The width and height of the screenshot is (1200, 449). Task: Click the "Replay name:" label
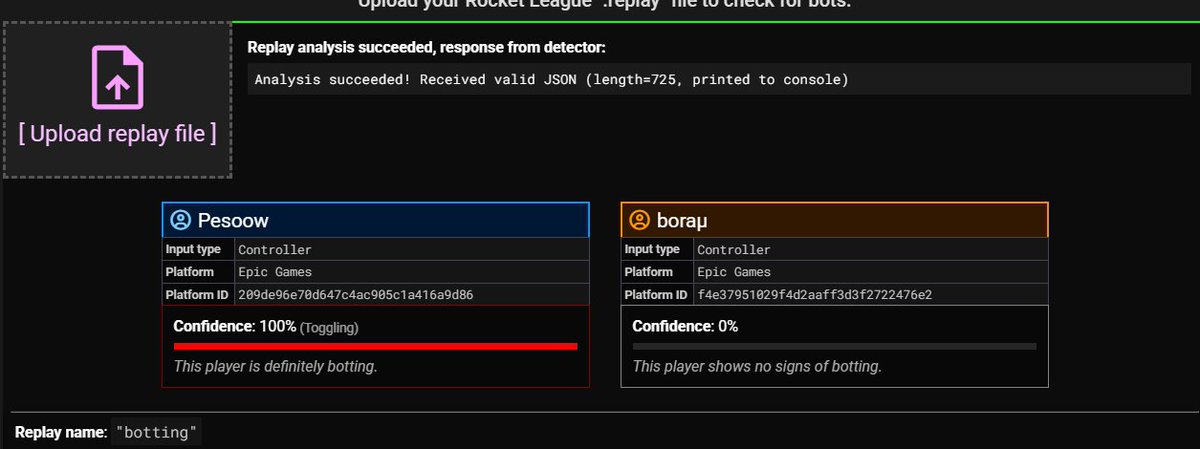click(61, 432)
